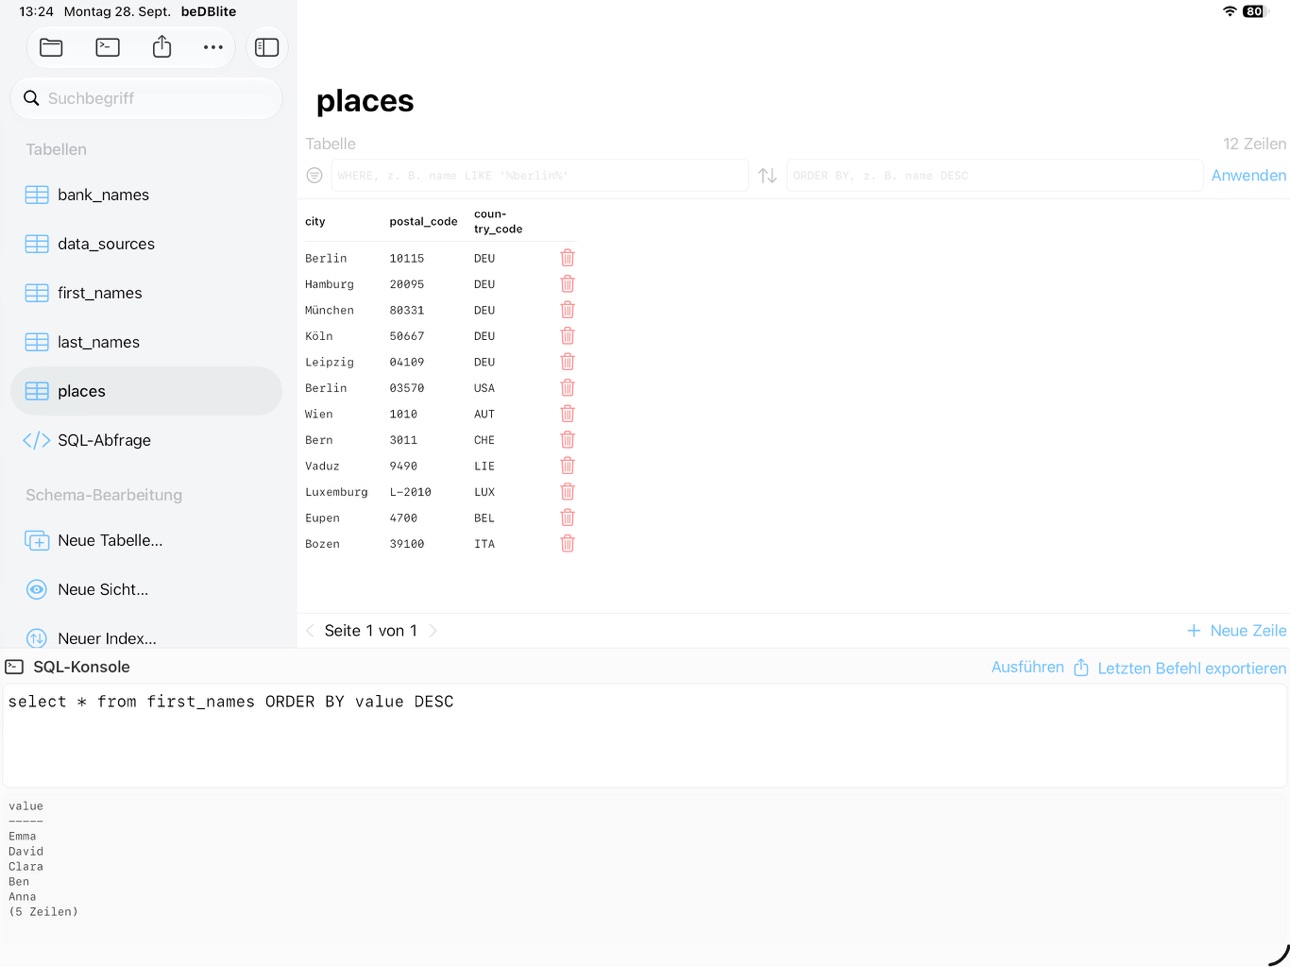Viewport: 1290px width, 967px height.
Task: Click the ORDER BY input field
Action: tap(994, 175)
